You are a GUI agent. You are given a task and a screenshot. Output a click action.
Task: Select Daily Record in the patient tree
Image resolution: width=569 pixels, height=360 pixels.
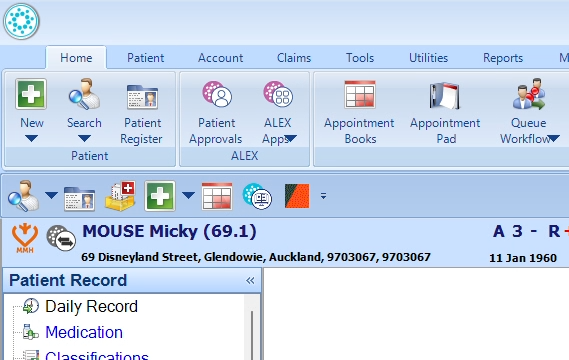(91, 306)
